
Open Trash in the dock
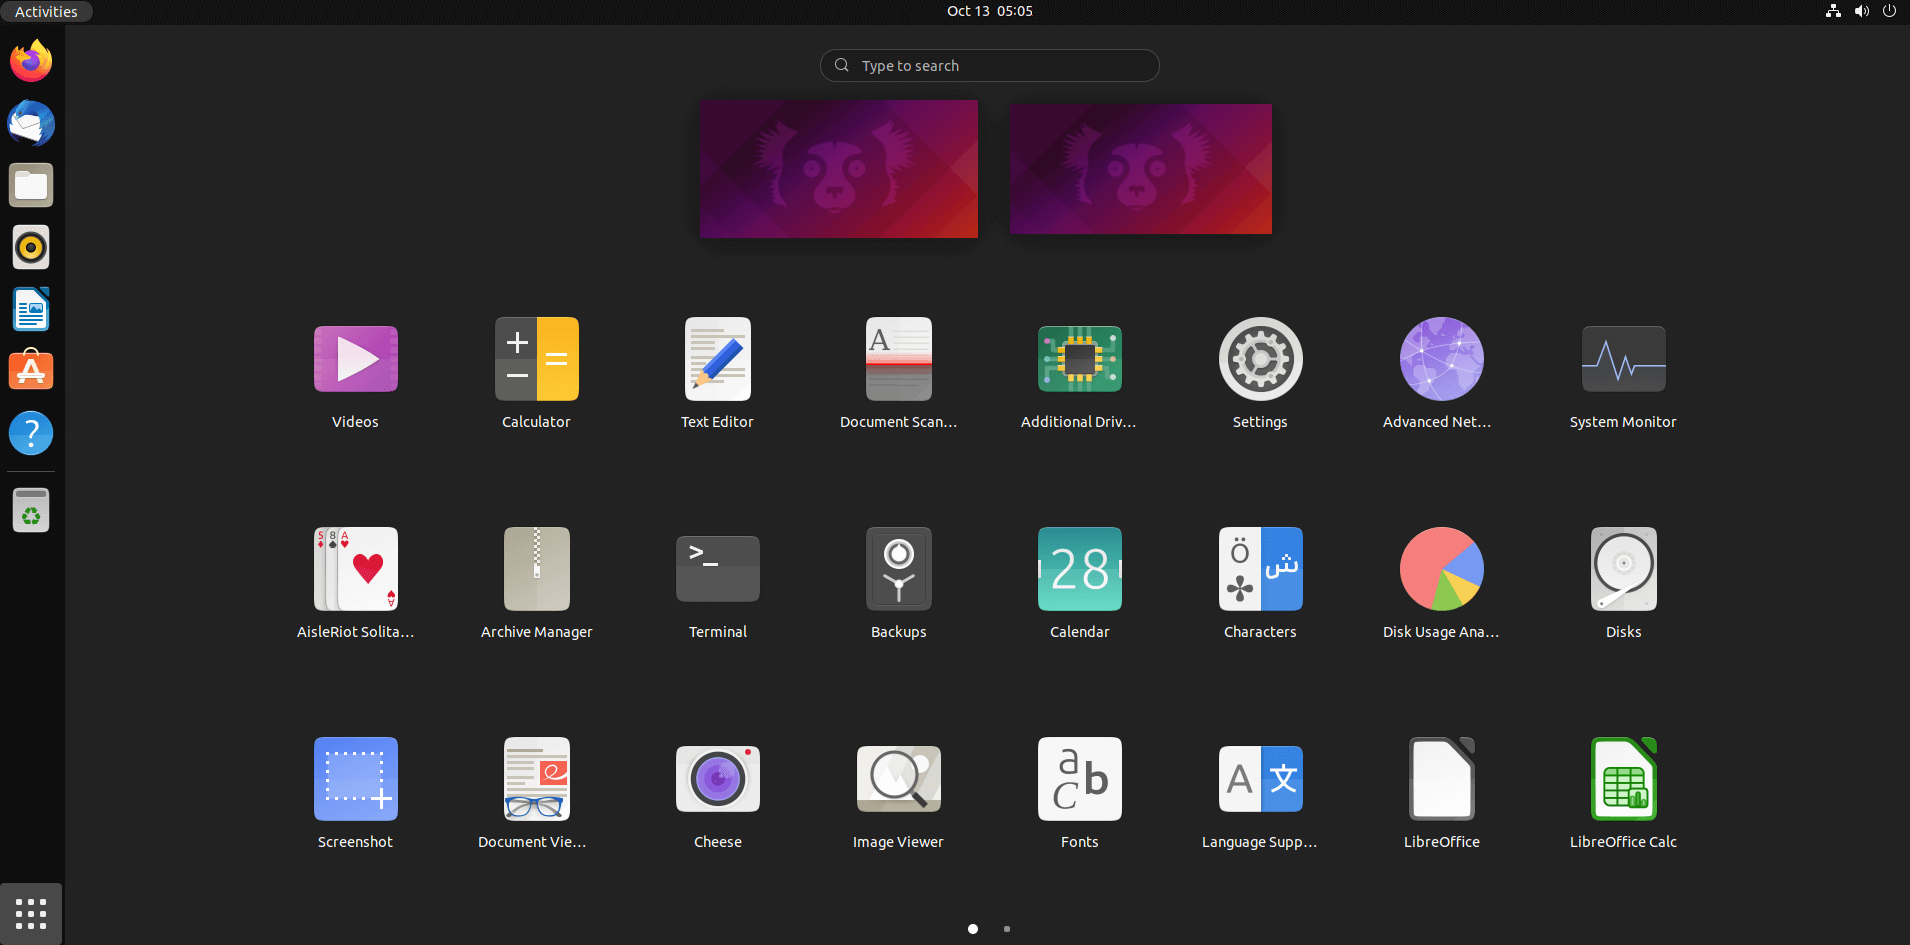pos(31,511)
